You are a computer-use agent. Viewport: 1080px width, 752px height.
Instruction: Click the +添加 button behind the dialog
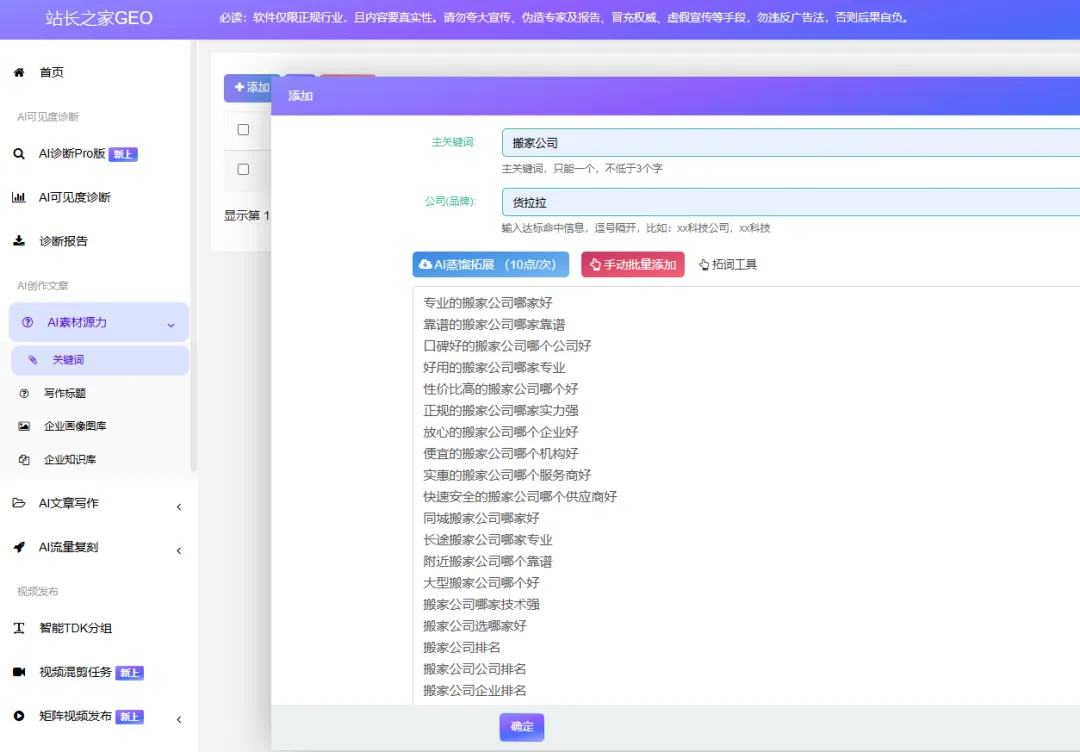[249, 87]
